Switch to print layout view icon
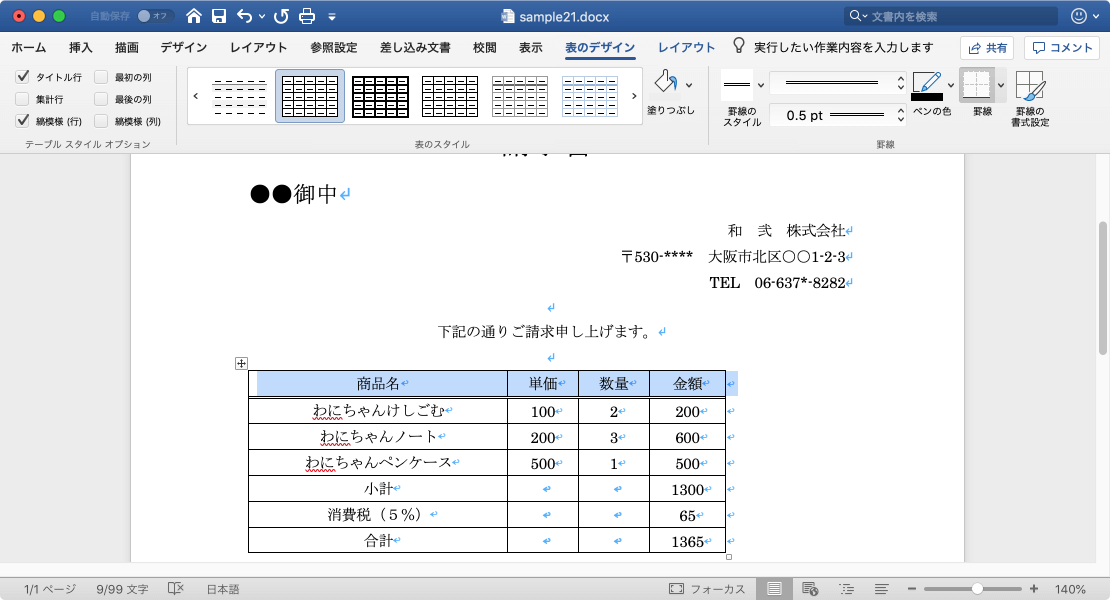 [x=774, y=589]
